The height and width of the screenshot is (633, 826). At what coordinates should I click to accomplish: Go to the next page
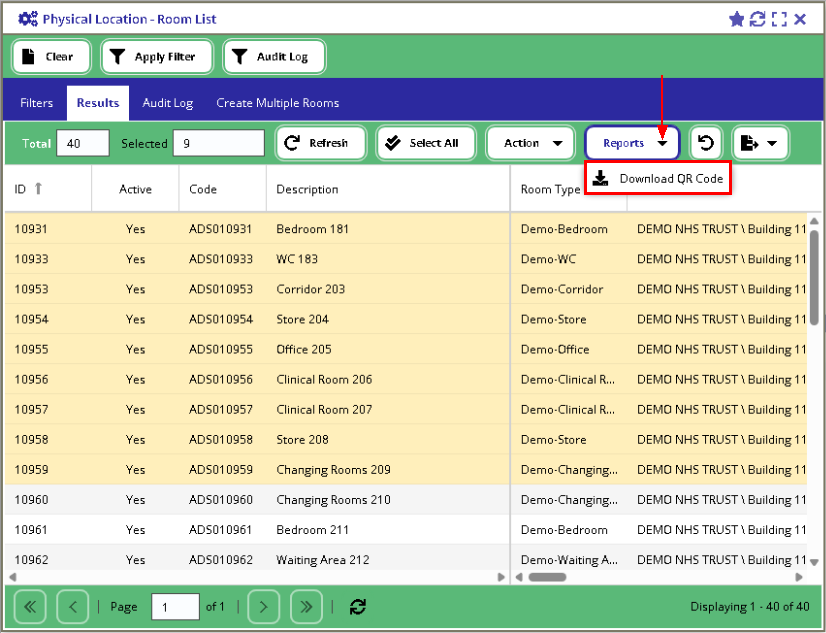point(263,607)
